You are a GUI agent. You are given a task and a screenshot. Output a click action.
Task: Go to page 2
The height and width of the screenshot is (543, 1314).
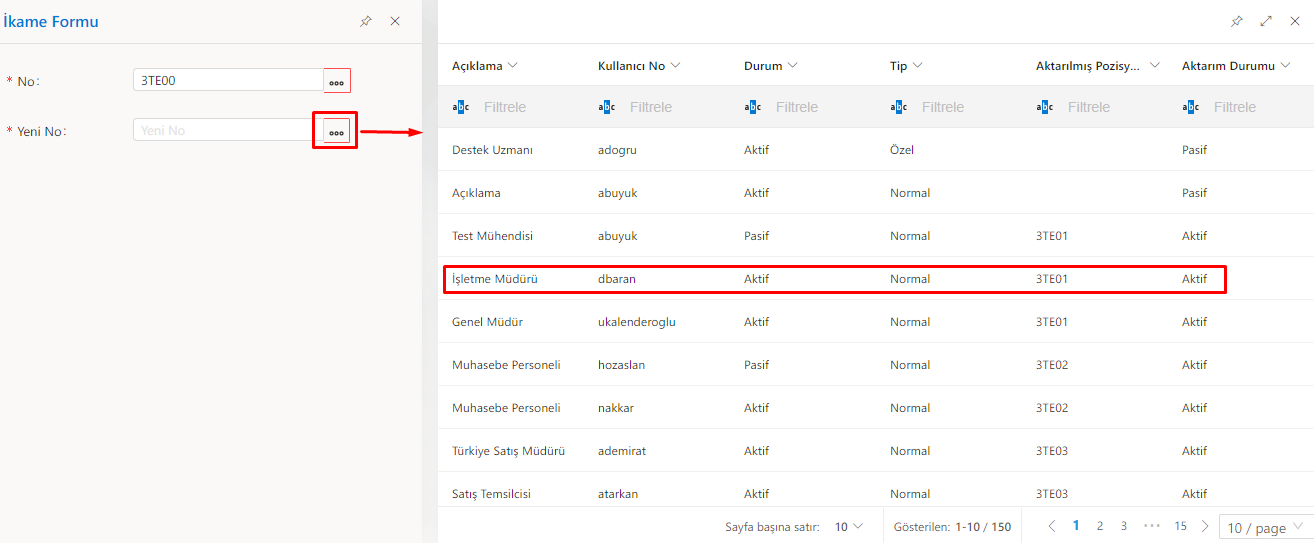click(1100, 526)
